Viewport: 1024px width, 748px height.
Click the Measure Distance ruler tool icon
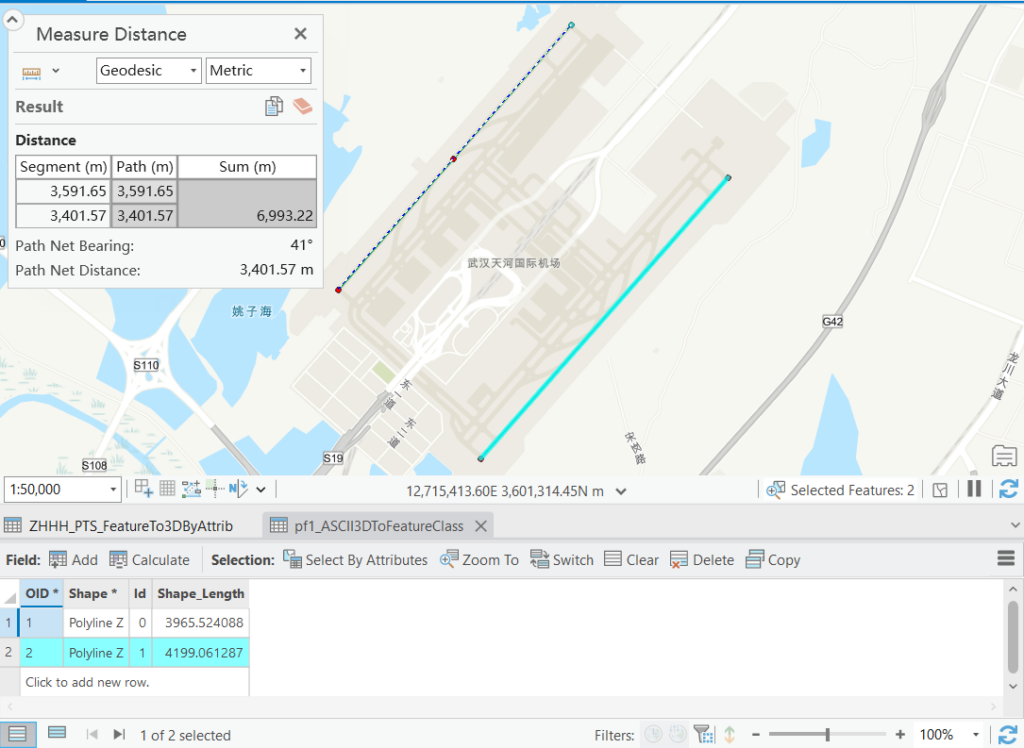coord(31,71)
